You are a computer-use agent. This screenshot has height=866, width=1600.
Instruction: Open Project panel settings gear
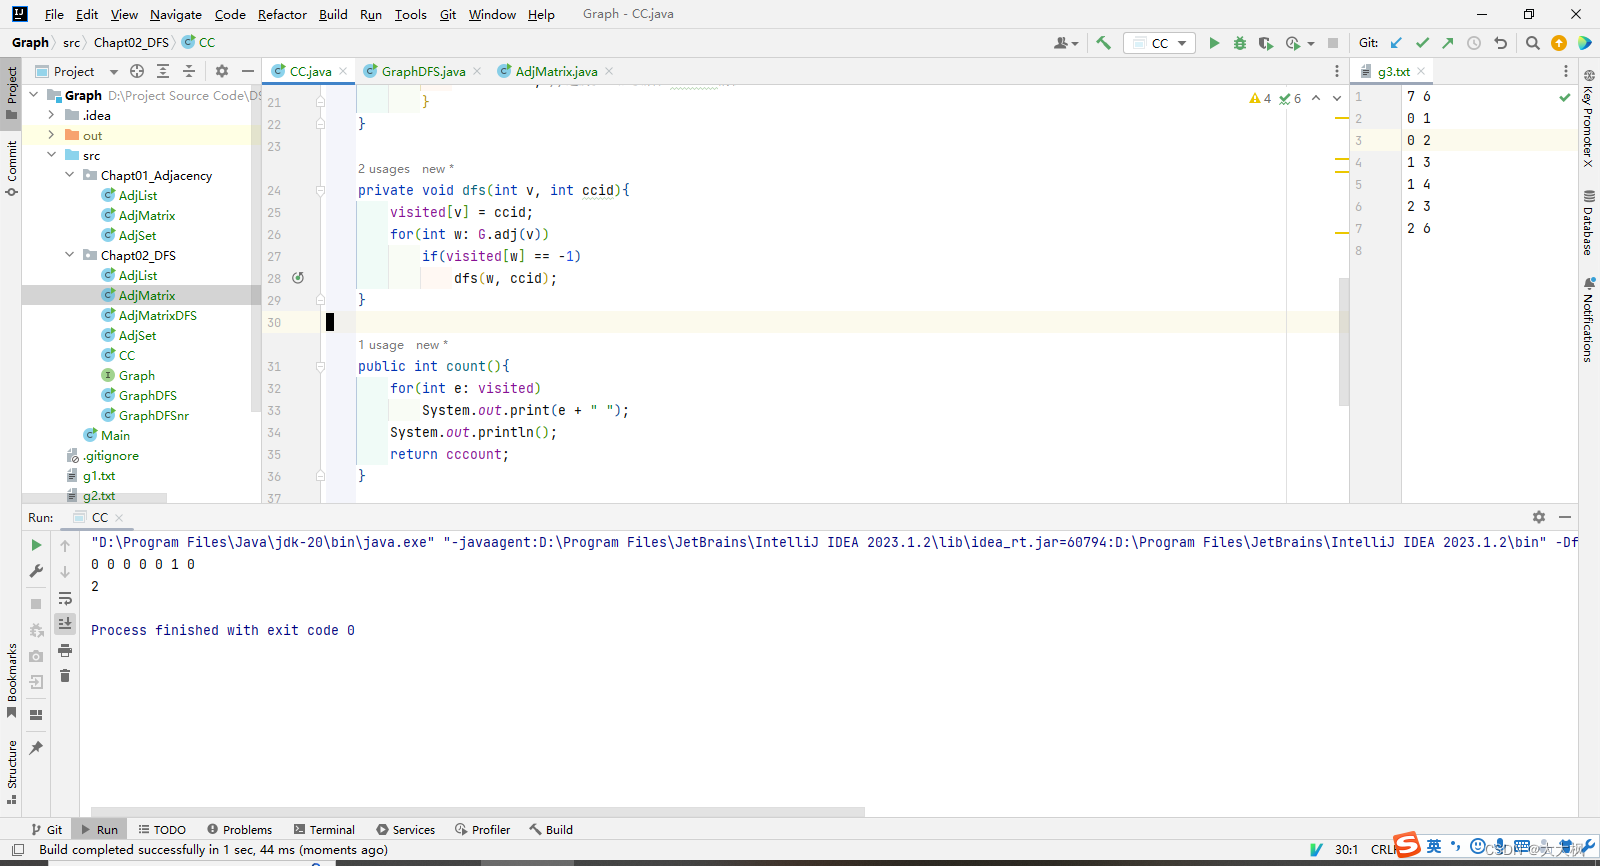[x=222, y=71]
